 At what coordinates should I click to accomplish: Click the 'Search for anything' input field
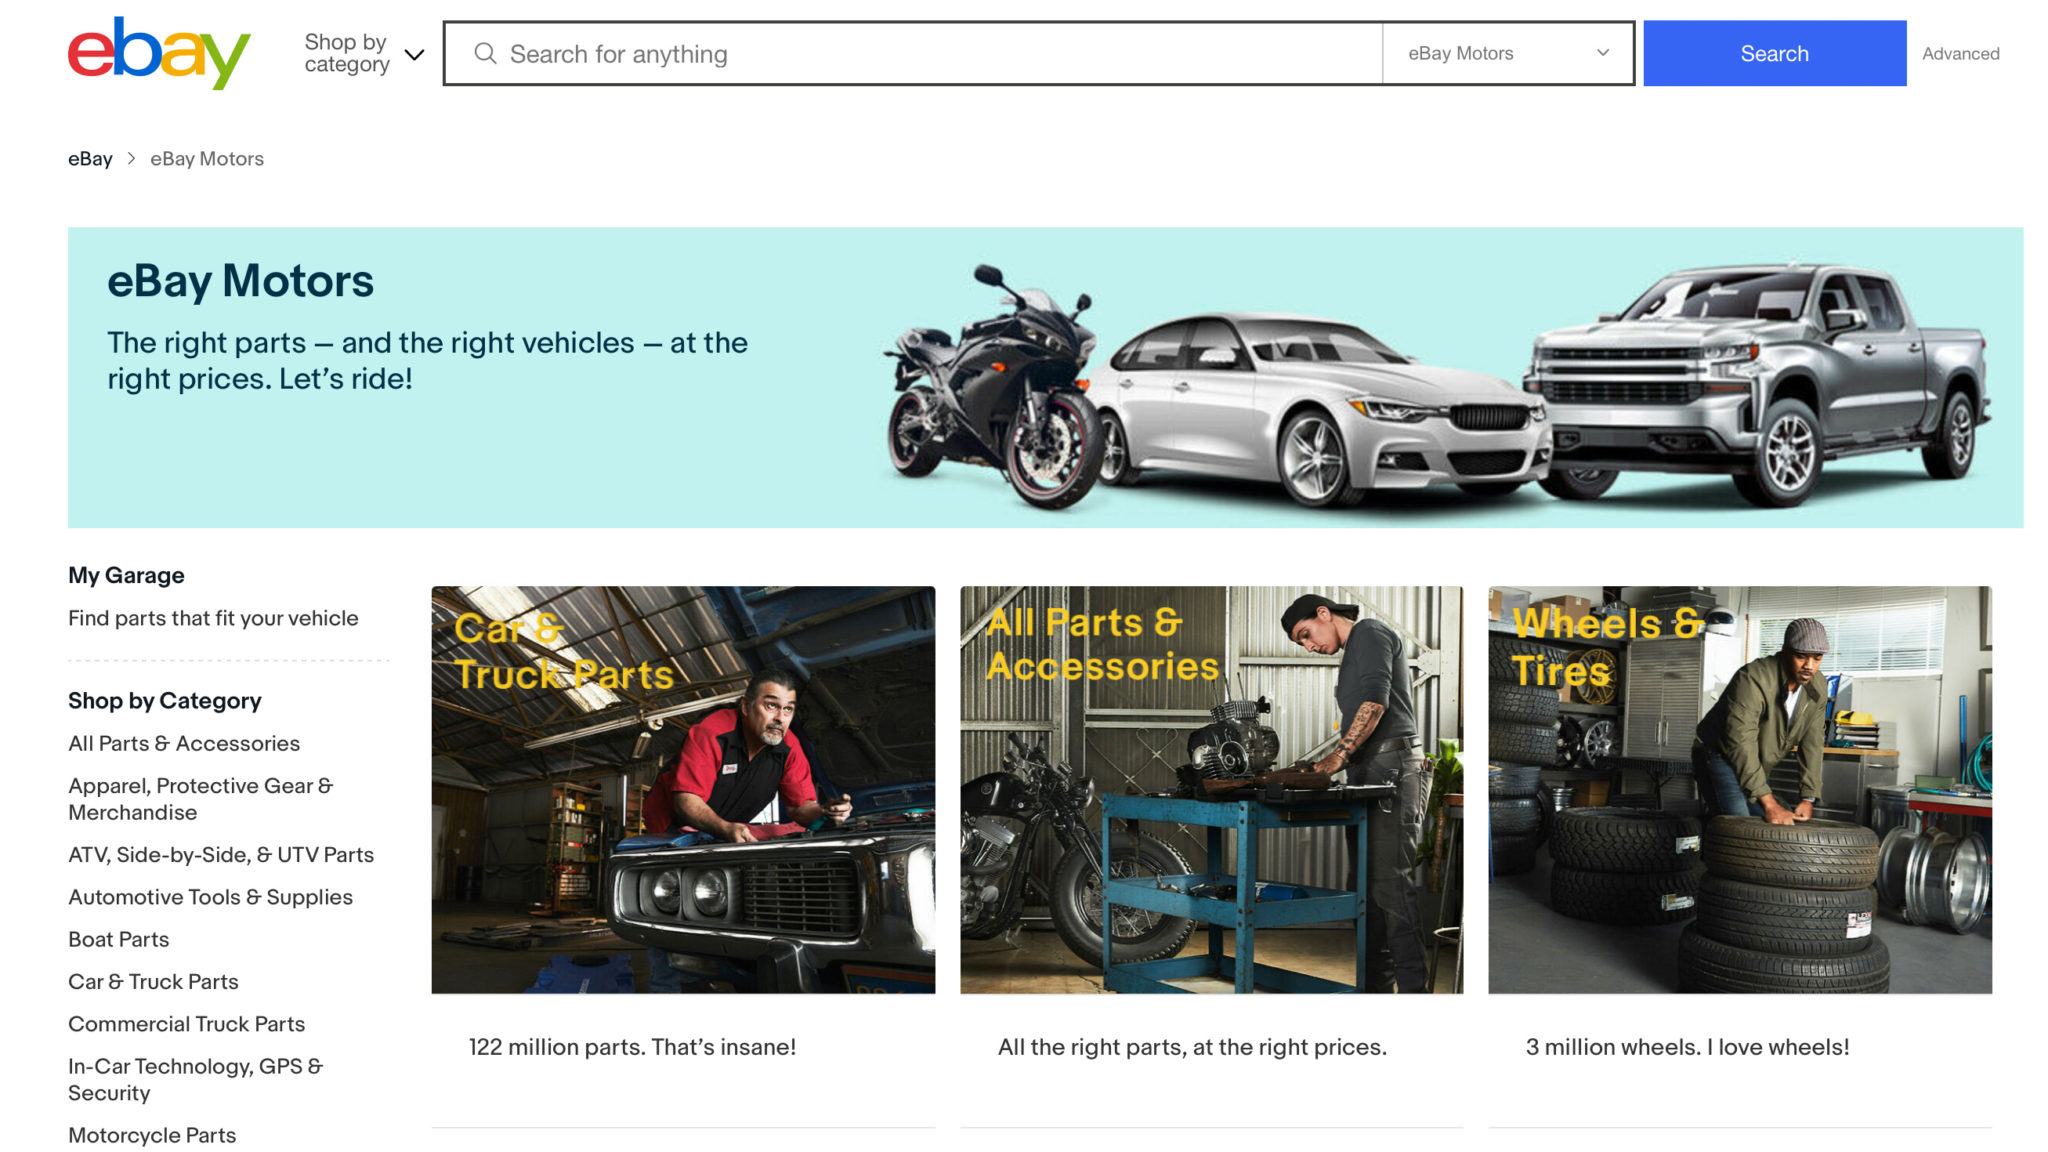(900, 54)
